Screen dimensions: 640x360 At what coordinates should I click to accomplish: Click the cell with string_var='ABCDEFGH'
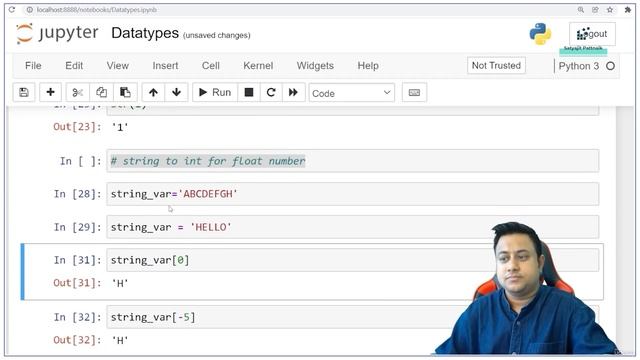pyautogui.click(x=353, y=194)
